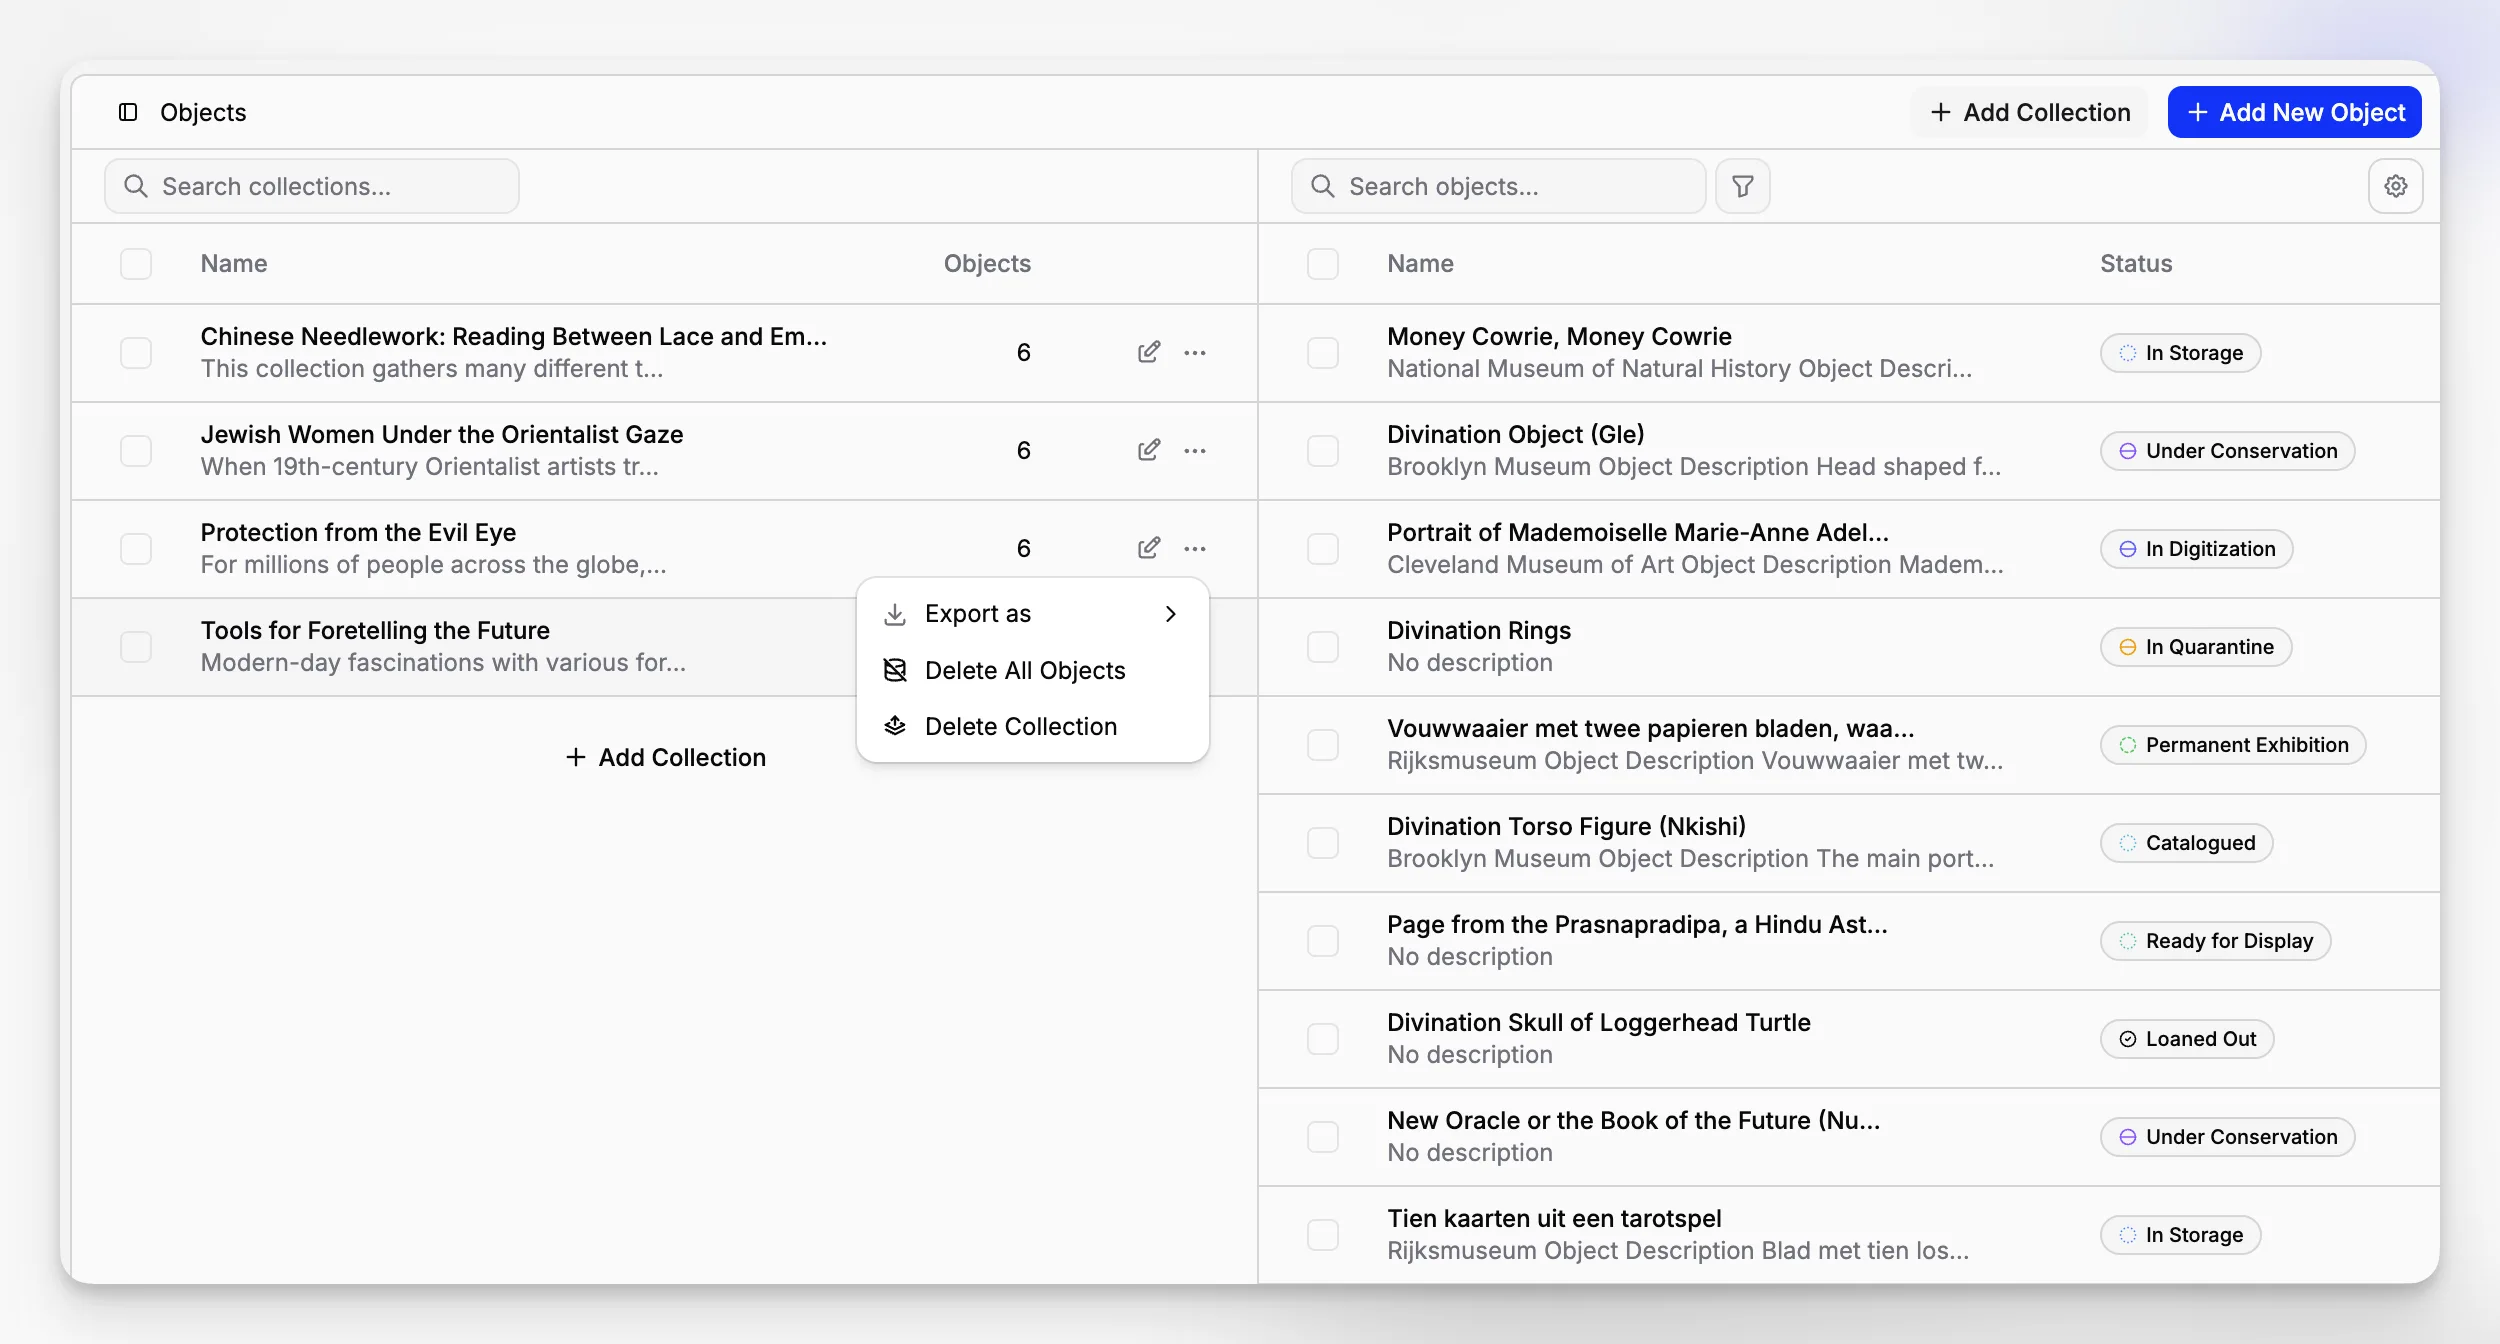2500x1344 pixels.
Task: Open the Loaned Out status badge
Action: 2187,1039
